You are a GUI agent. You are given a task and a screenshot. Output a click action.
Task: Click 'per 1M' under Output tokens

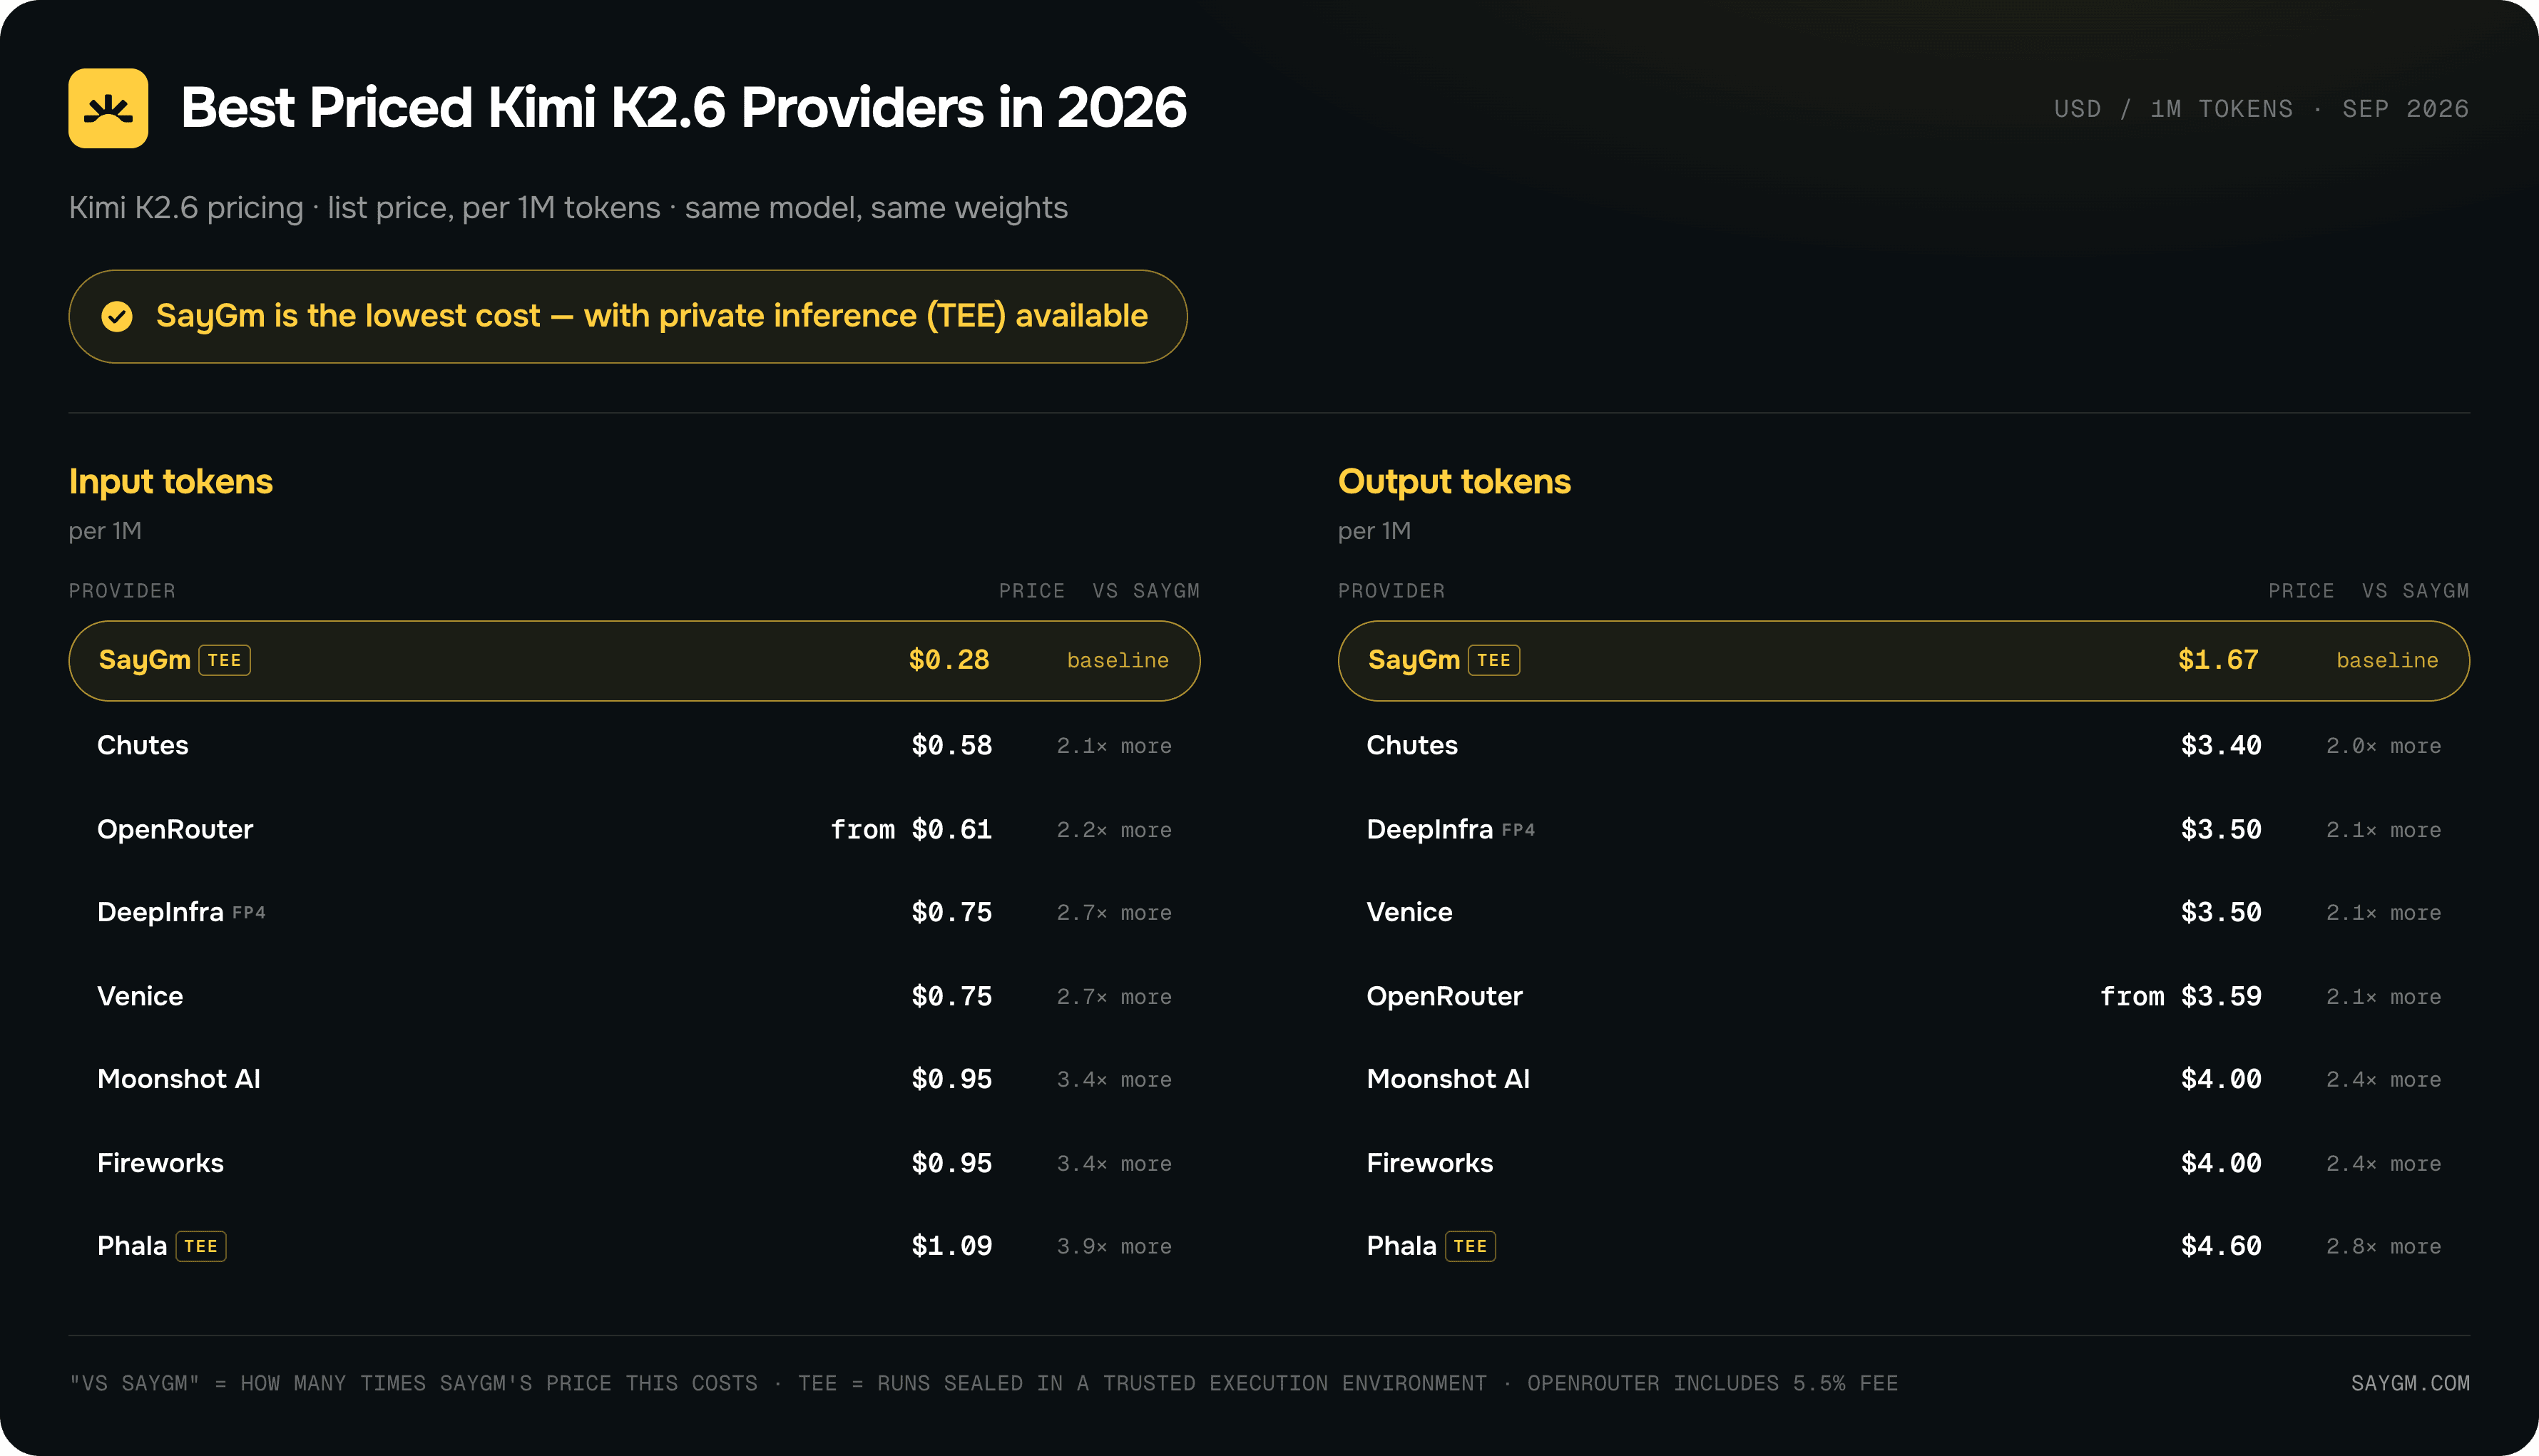[1374, 531]
